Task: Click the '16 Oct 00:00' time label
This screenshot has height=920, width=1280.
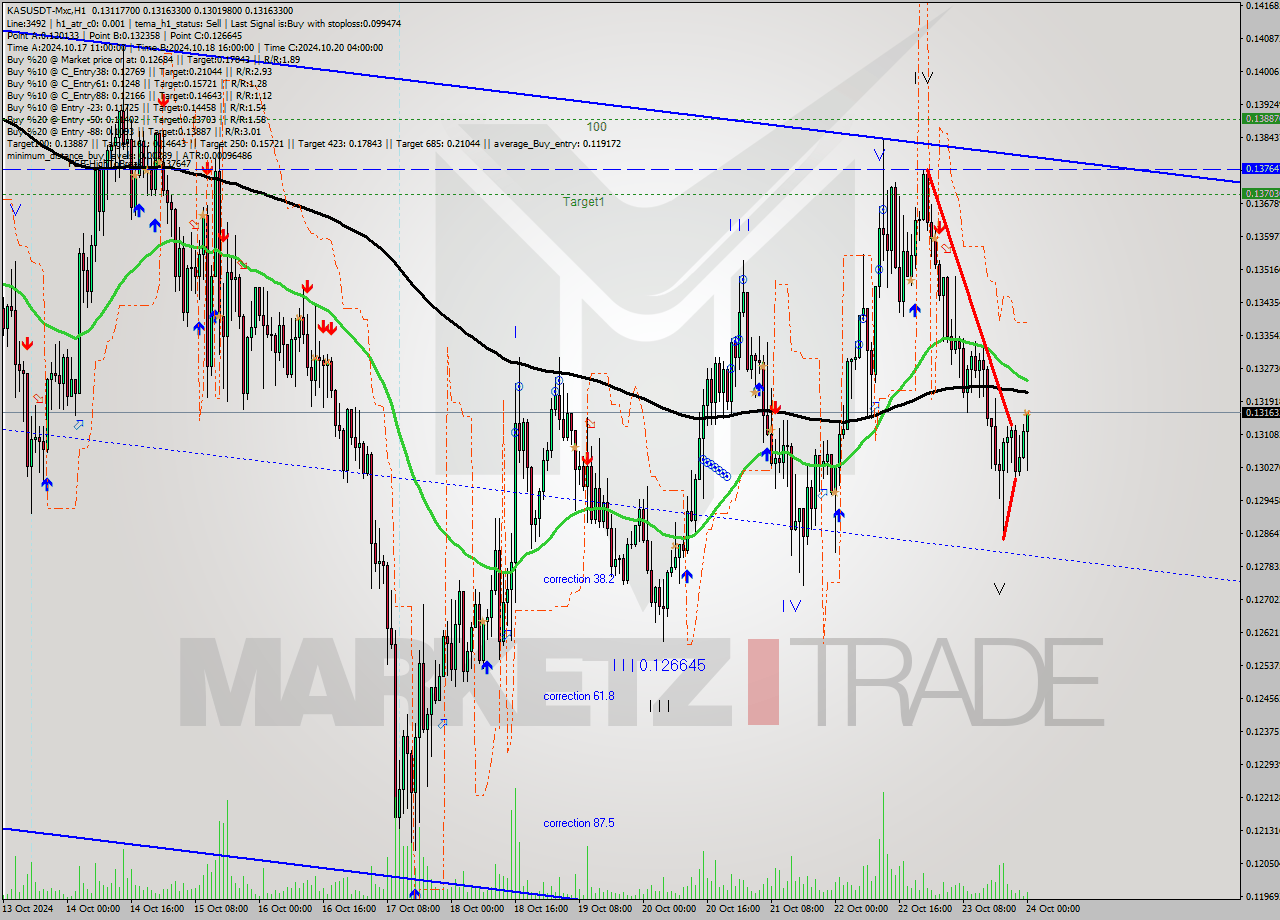Action: (285, 909)
